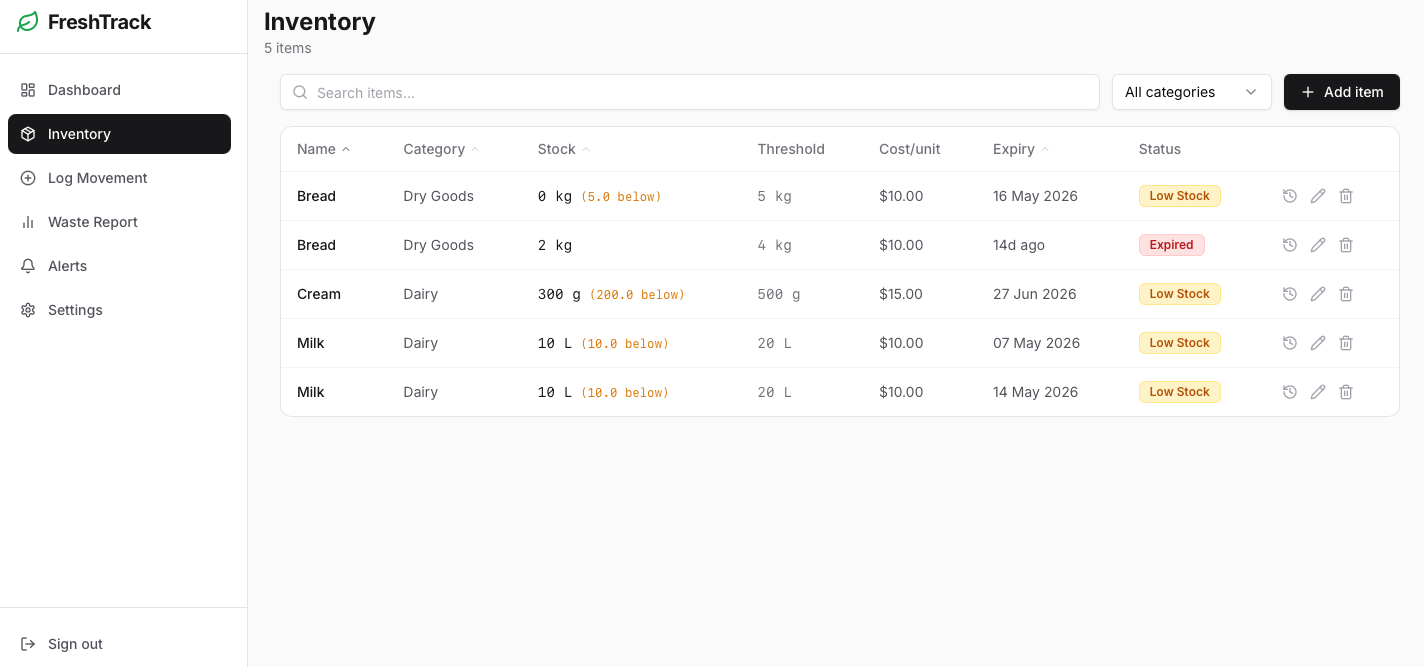
Task: Open the Log Movement section in the sidebar
Action: (97, 178)
